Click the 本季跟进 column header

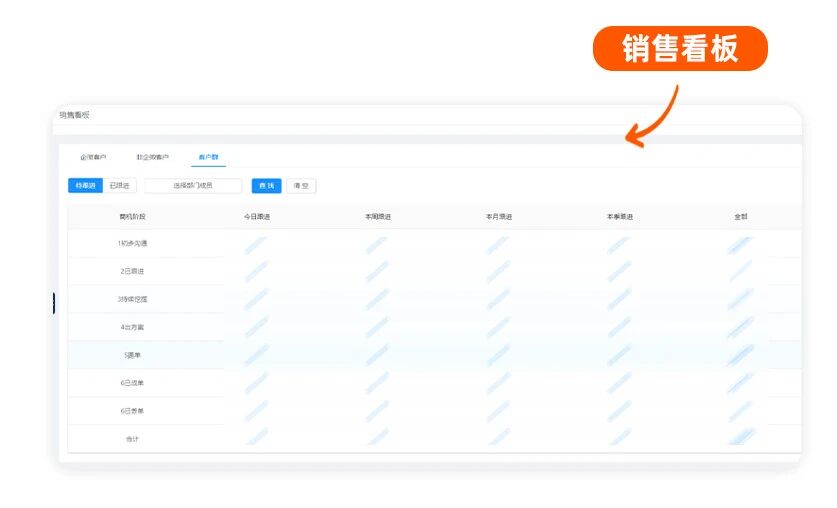619,217
